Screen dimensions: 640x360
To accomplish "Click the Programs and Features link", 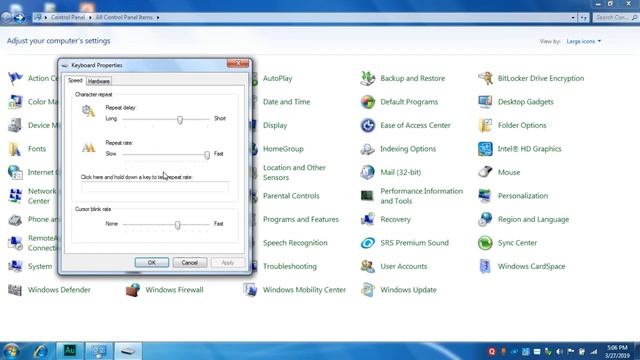I will click(x=301, y=219).
